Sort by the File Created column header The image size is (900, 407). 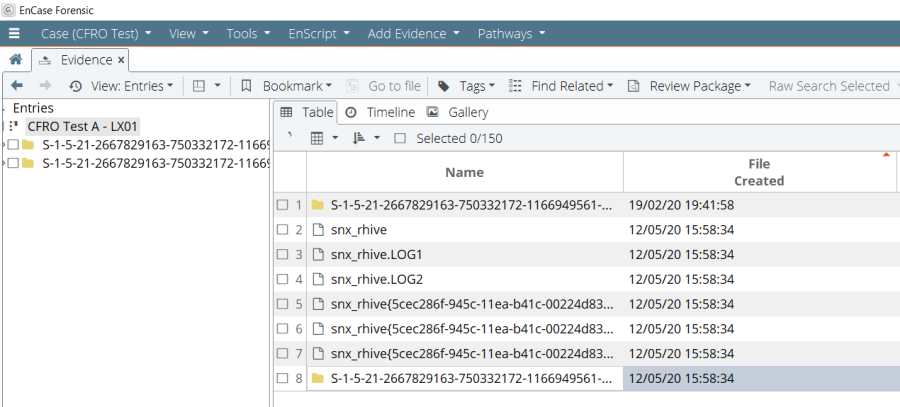point(758,172)
